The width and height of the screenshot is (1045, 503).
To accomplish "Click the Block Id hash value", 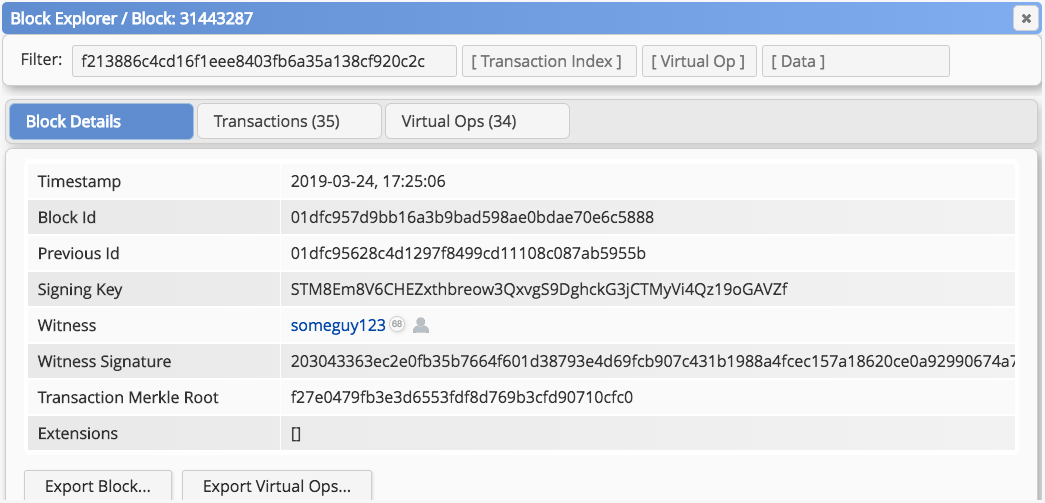I will (x=472, y=217).
